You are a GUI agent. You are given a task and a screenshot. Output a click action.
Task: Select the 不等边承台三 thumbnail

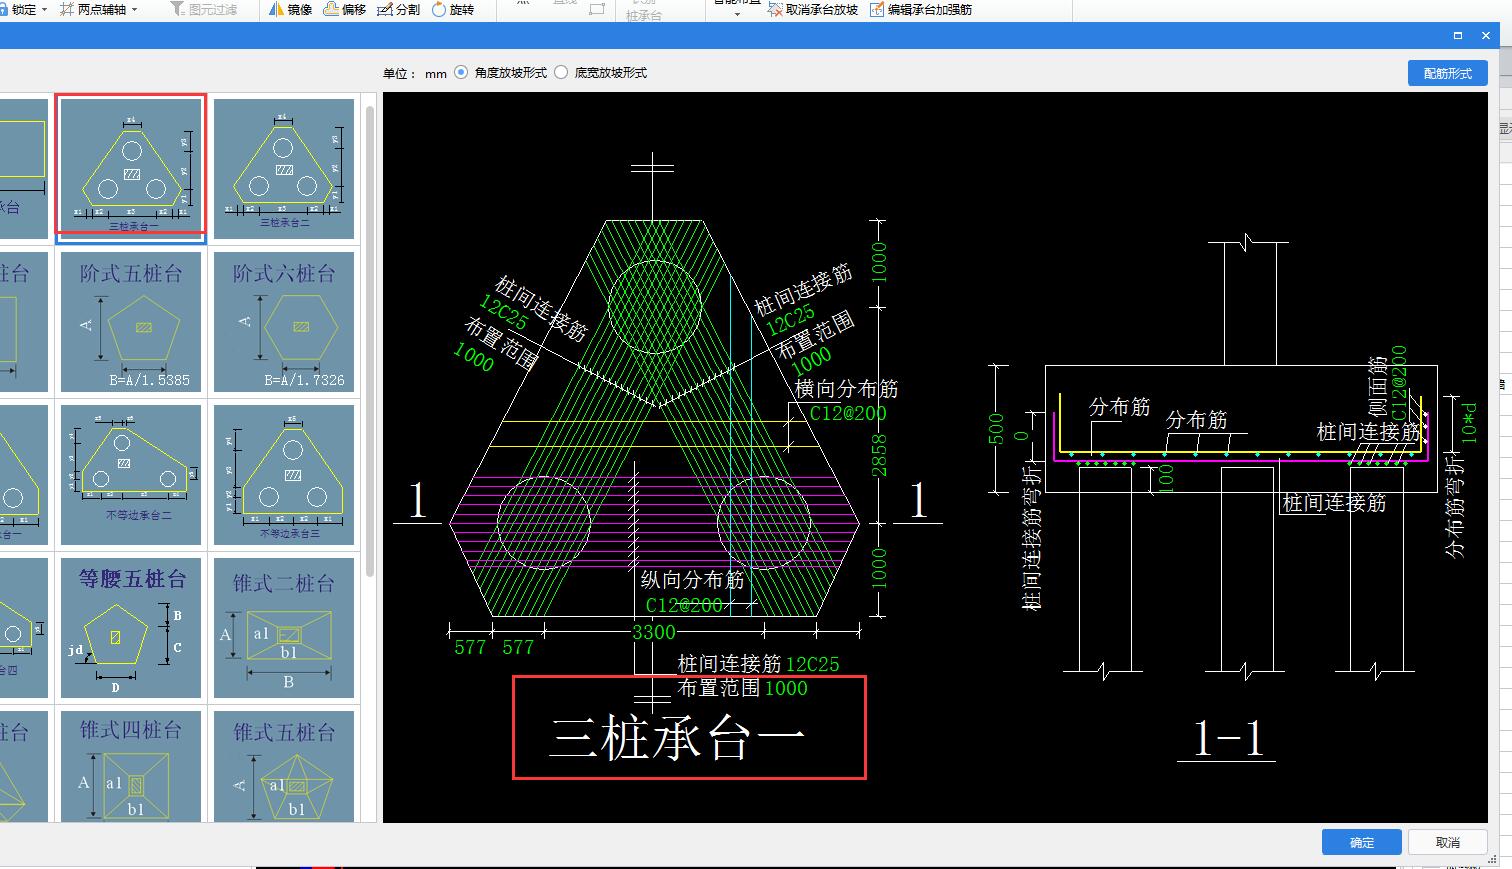[x=285, y=474]
